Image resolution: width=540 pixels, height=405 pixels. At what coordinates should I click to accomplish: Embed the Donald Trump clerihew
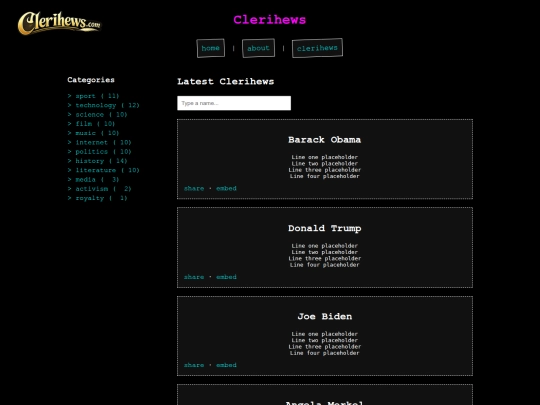pos(226,277)
